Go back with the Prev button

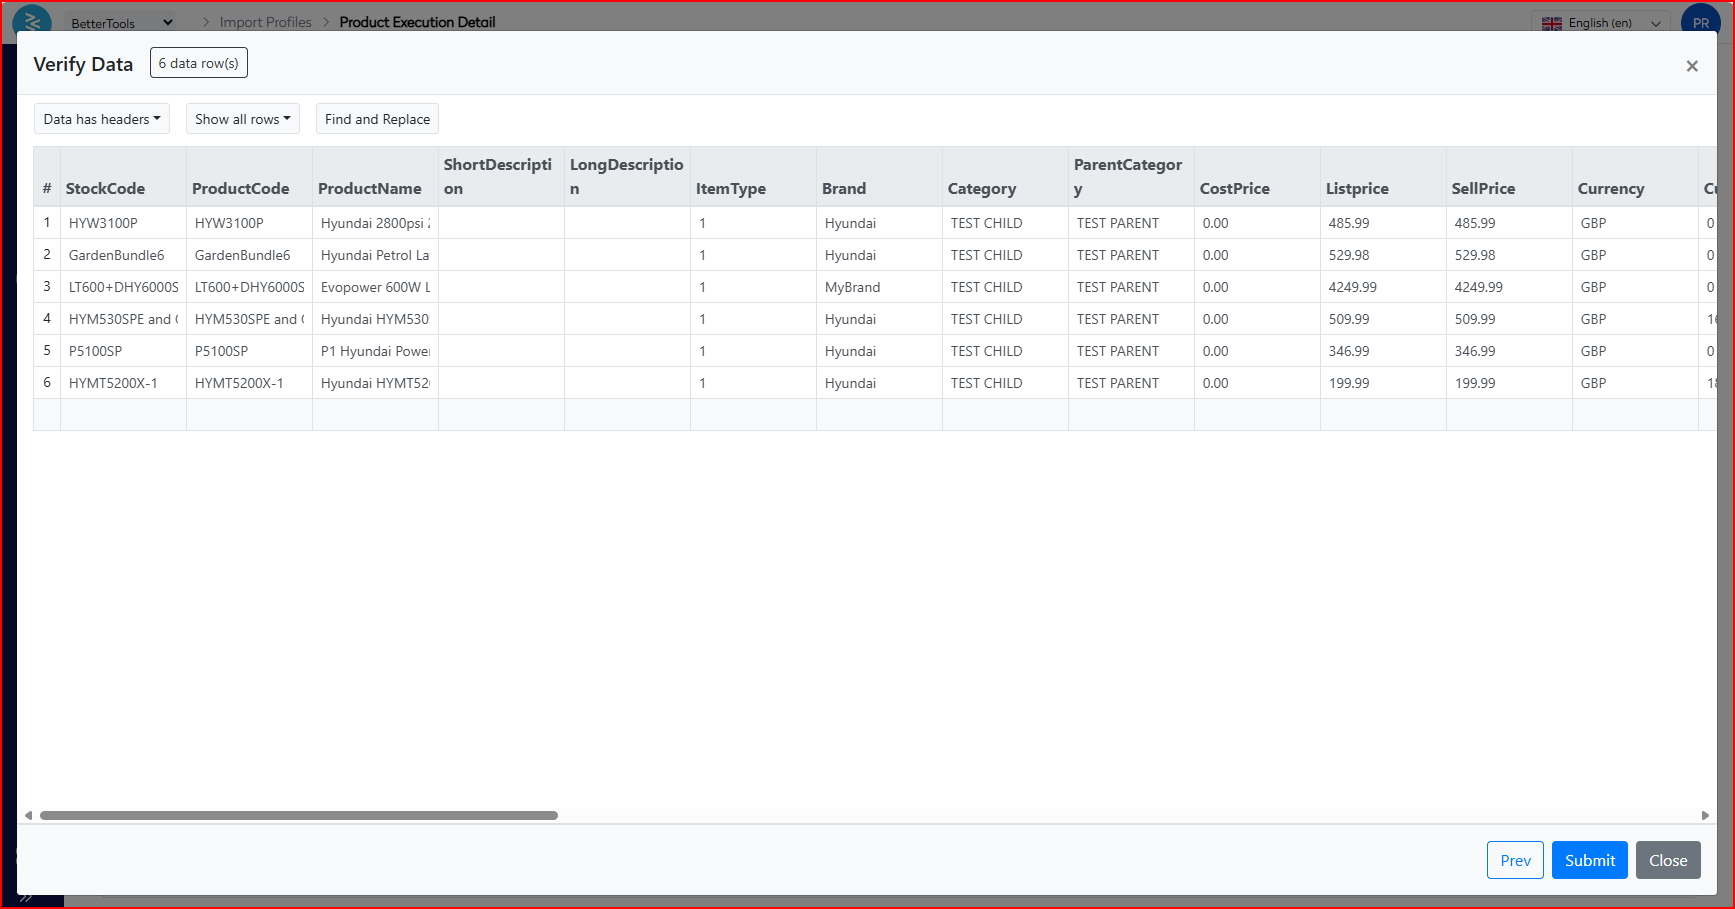coord(1514,860)
